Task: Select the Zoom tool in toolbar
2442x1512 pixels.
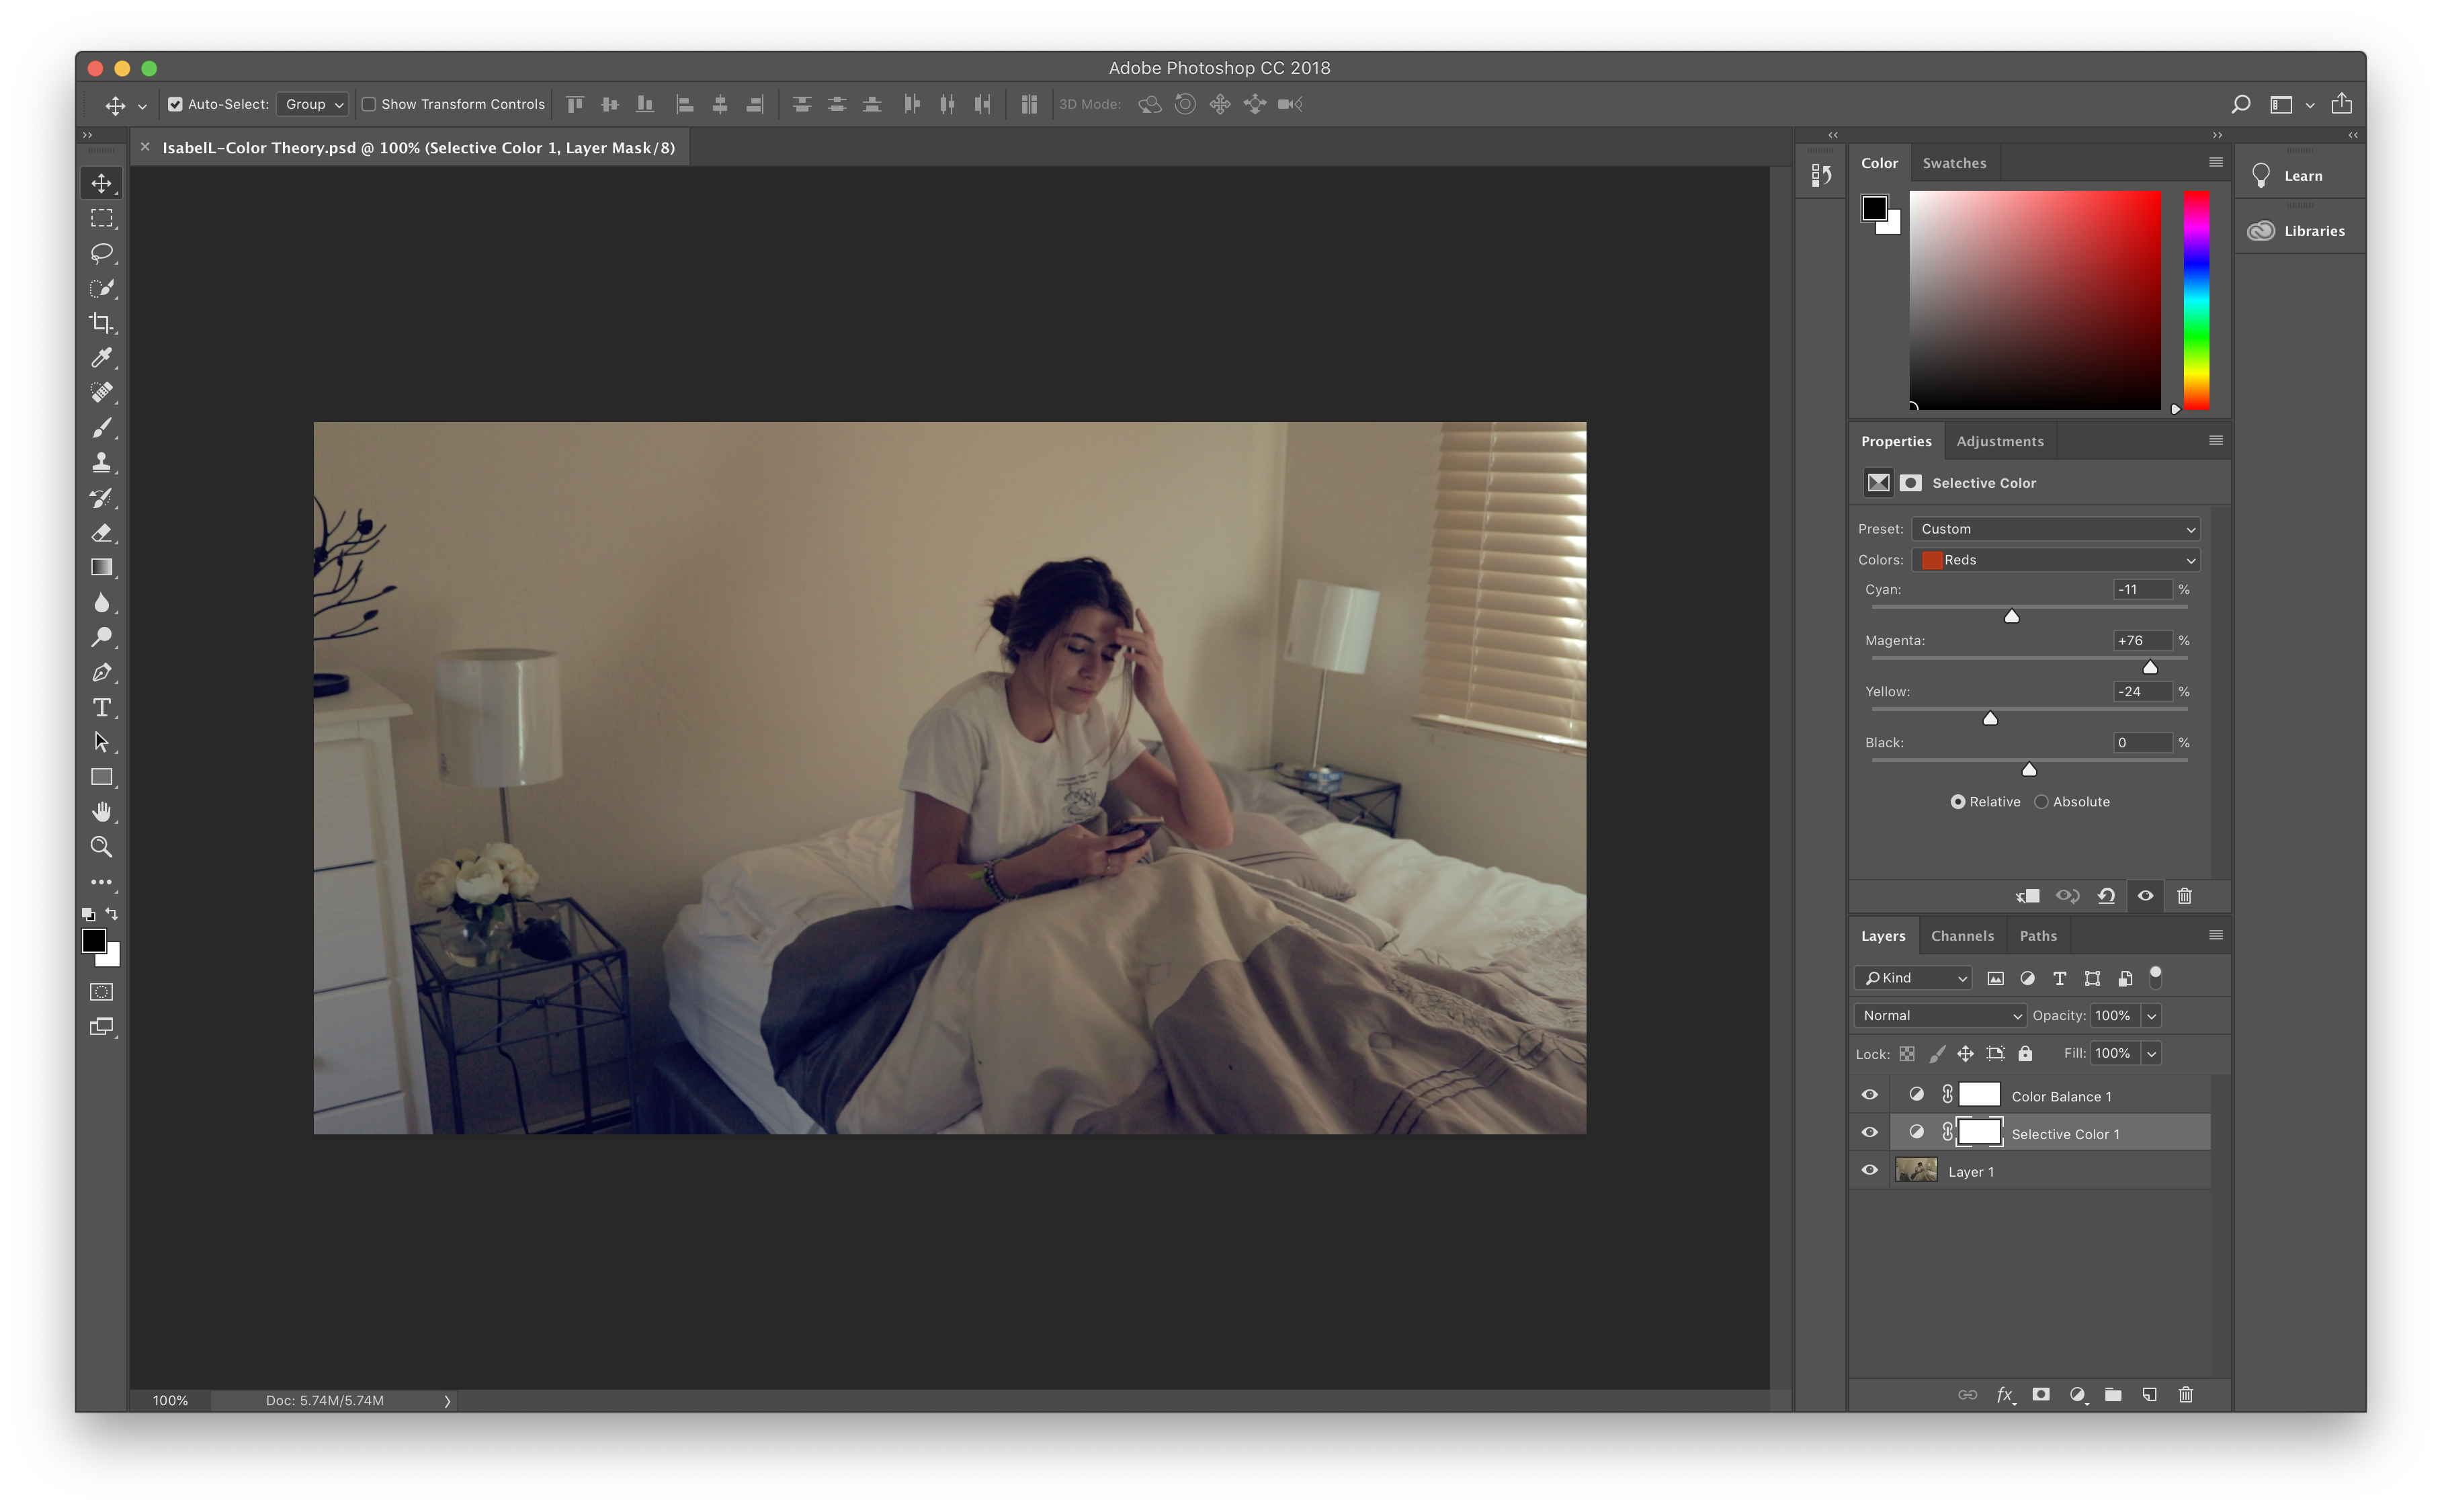Action: point(101,847)
